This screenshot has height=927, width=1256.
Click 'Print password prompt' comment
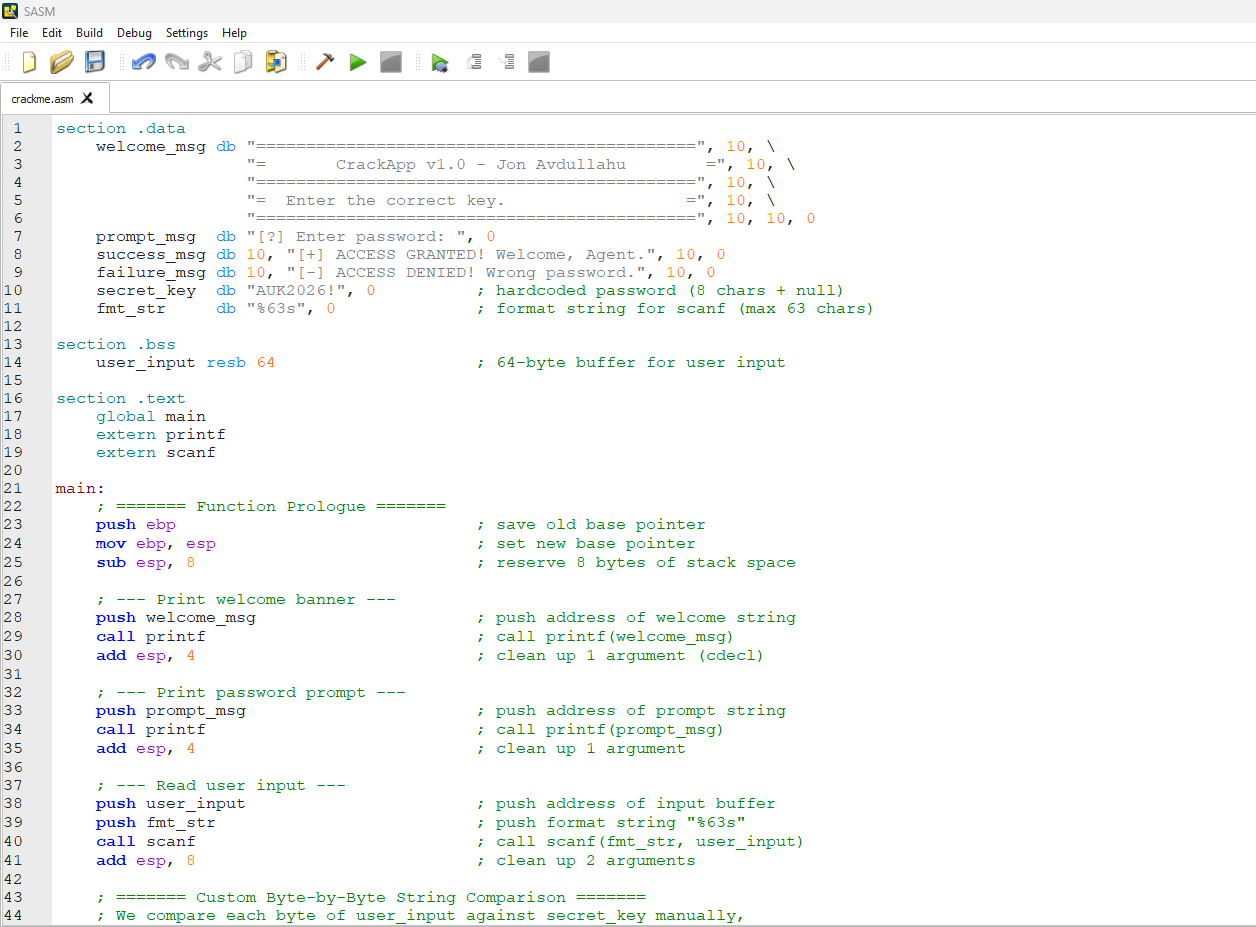pos(251,692)
